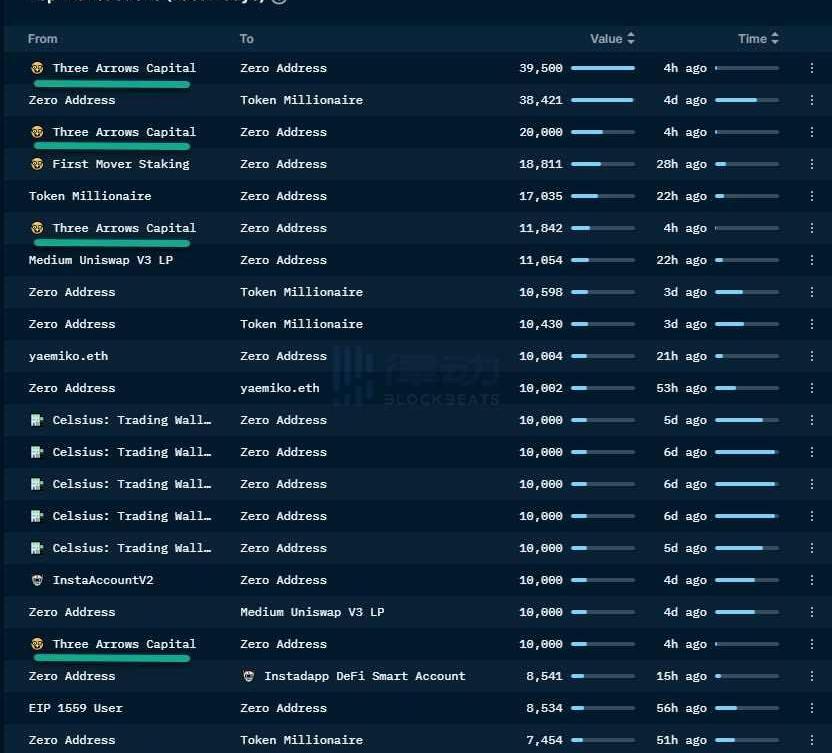Open three-dot menu for the 38,421 transaction
Image resolution: width=832 pixels, height=753 pixels.
812,100
